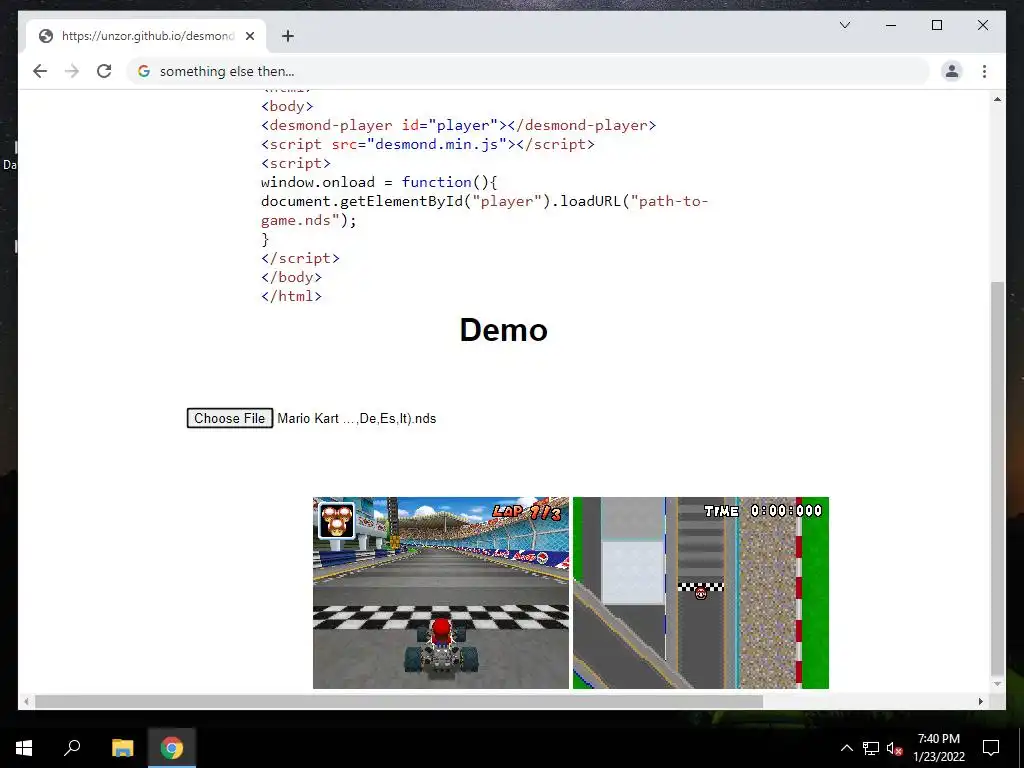Screen dimensions: 1024x768
Task: Show hidden system tray icons
Action: coord(846,748)
